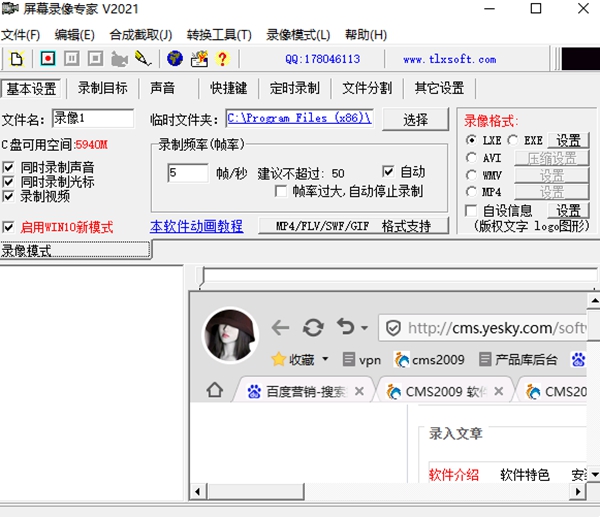Open the globe website icon
This screenshot has height=517, width=600.
point(175,59)
